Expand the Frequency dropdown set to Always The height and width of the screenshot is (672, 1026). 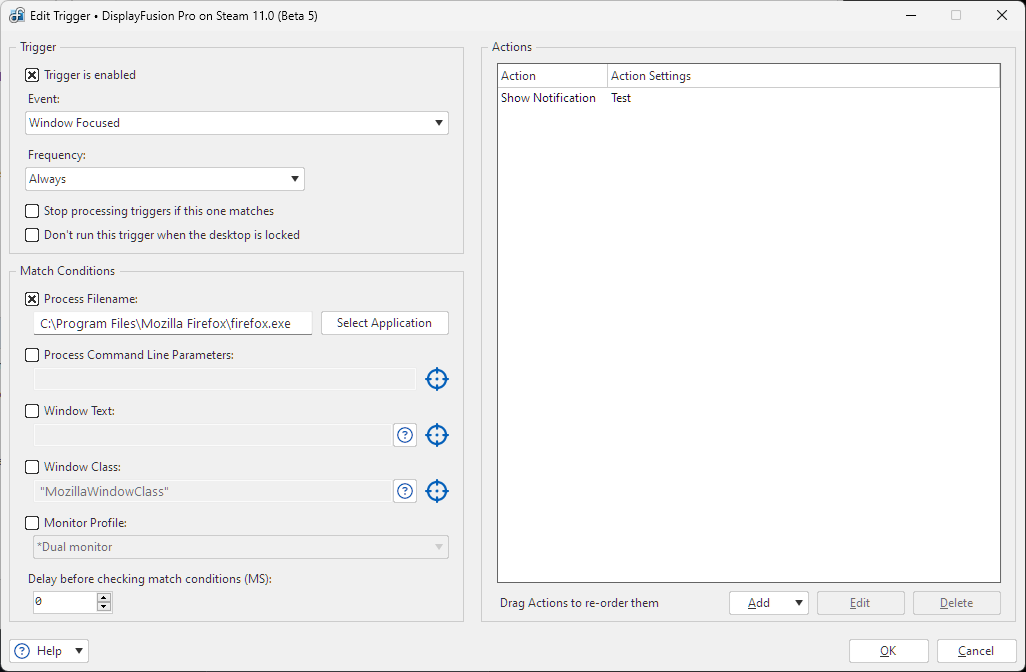pos(165,179)
